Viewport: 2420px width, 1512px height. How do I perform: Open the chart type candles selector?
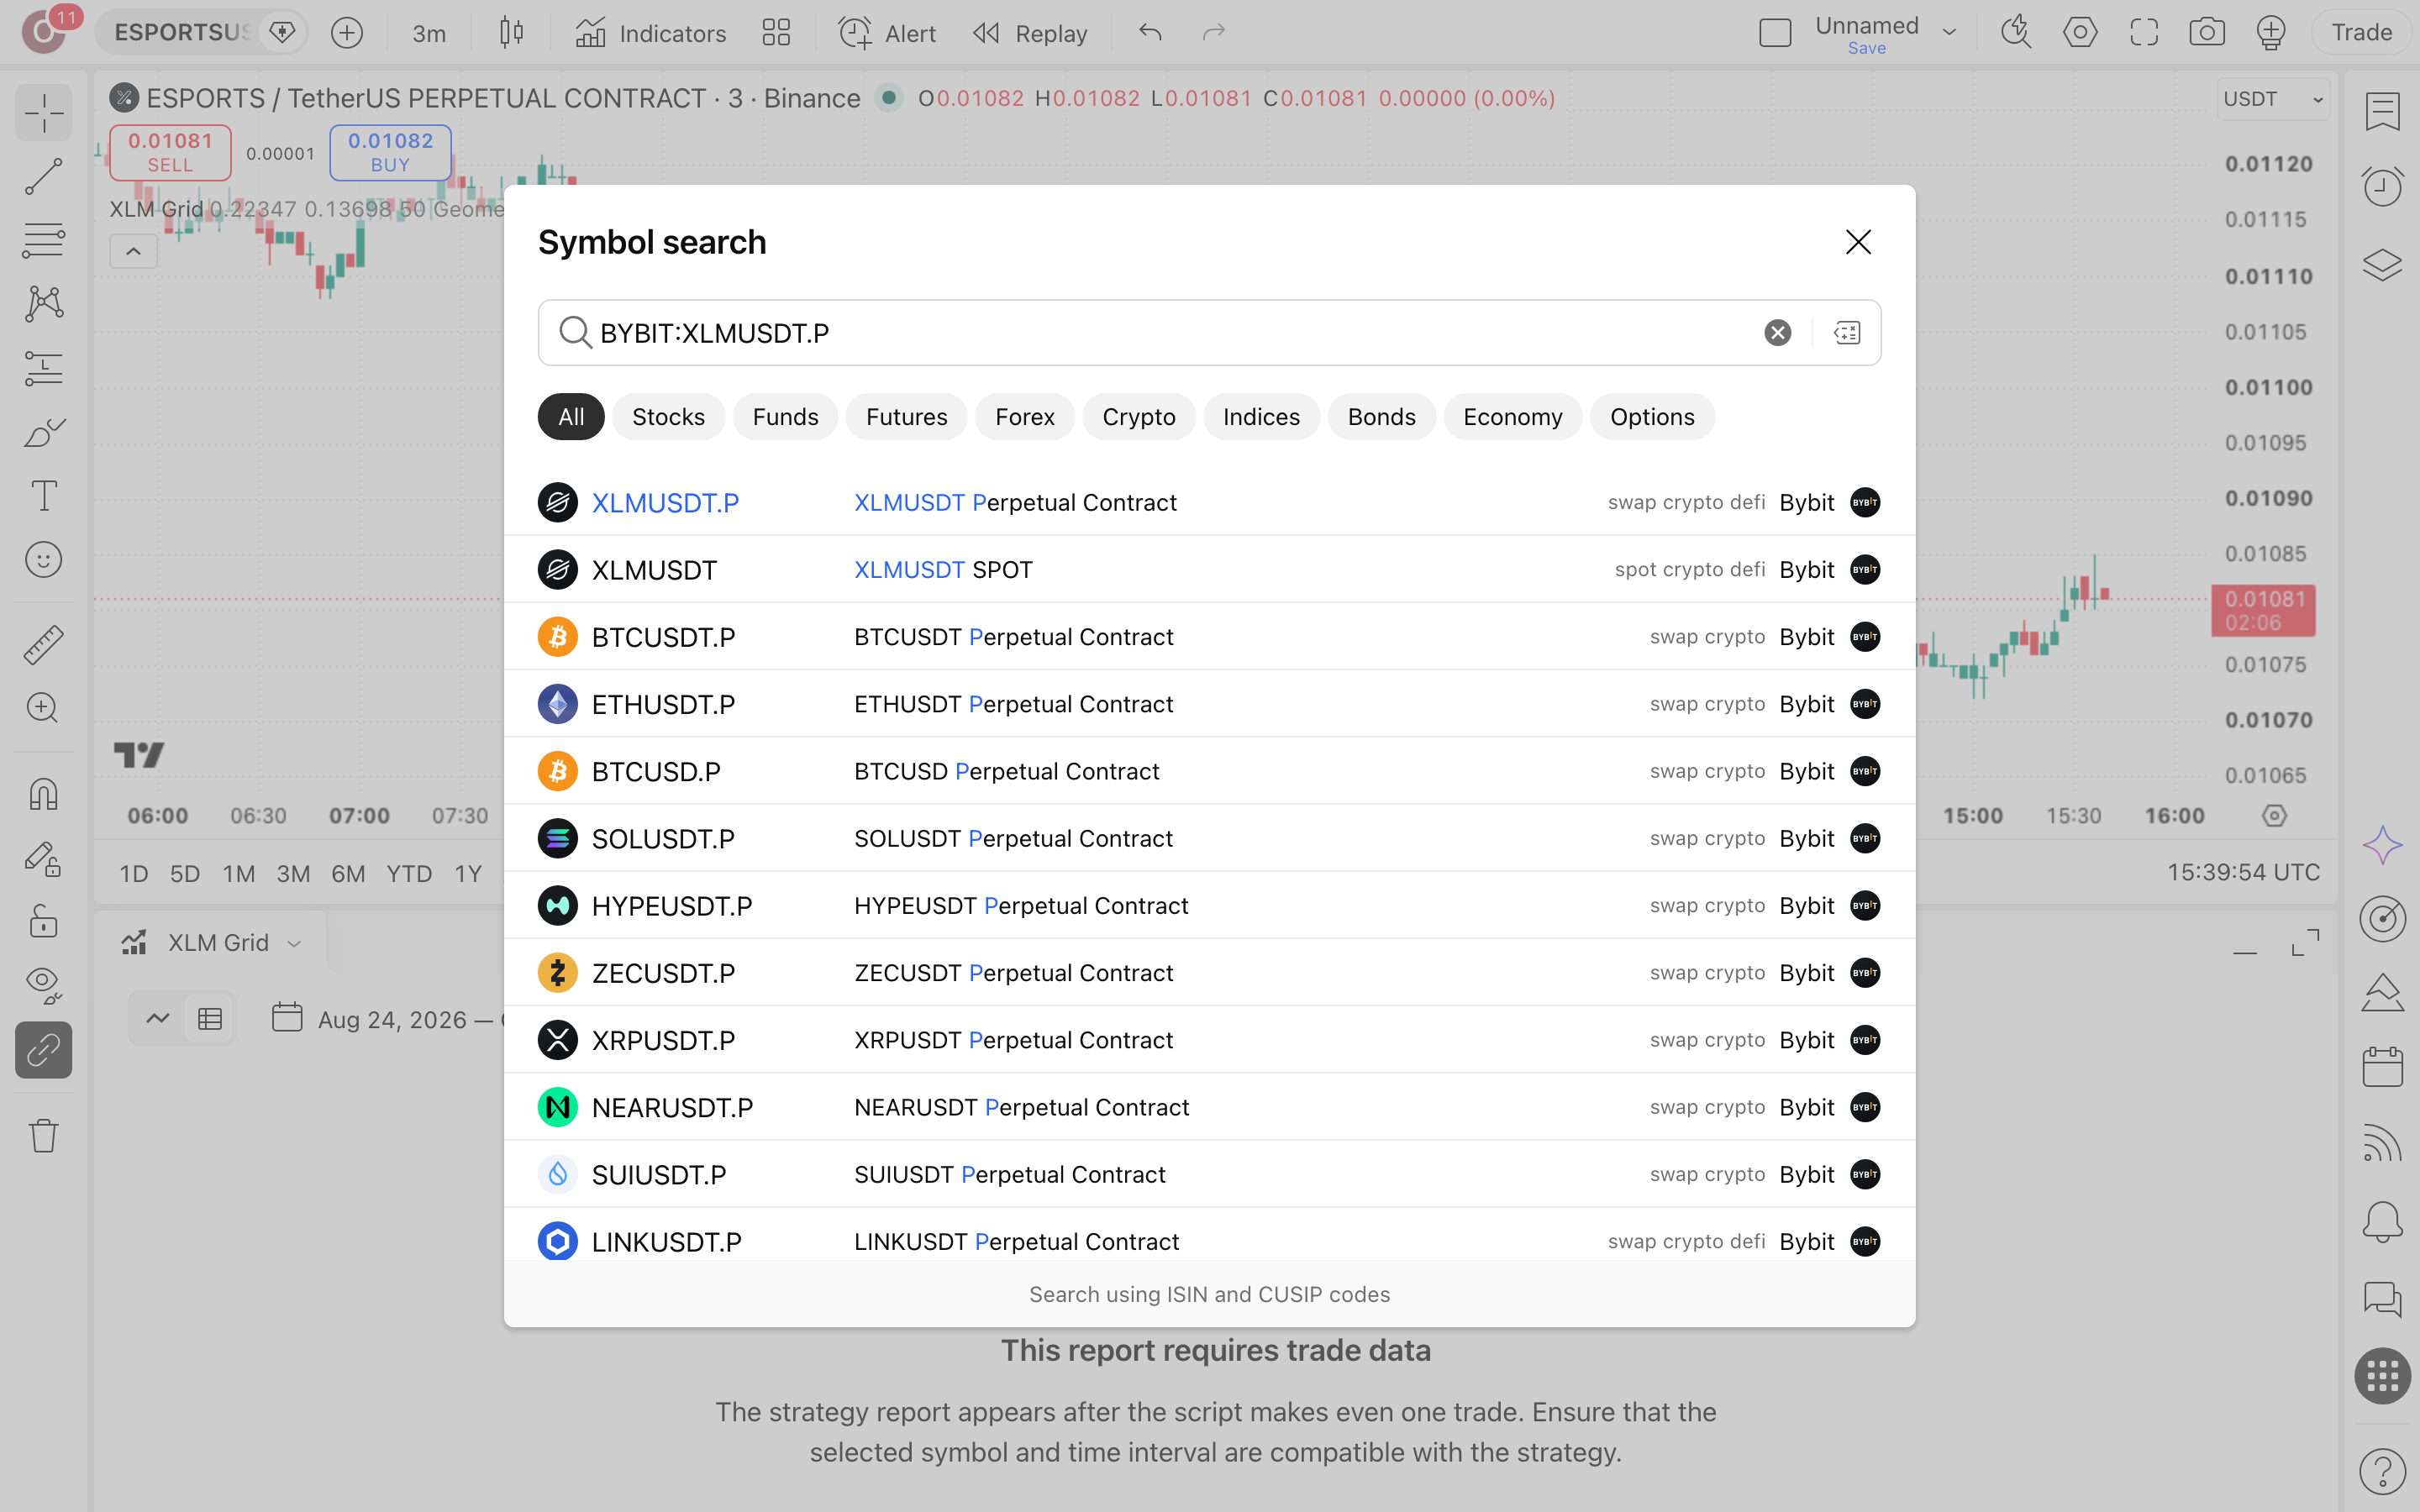(x=511, y=33)
